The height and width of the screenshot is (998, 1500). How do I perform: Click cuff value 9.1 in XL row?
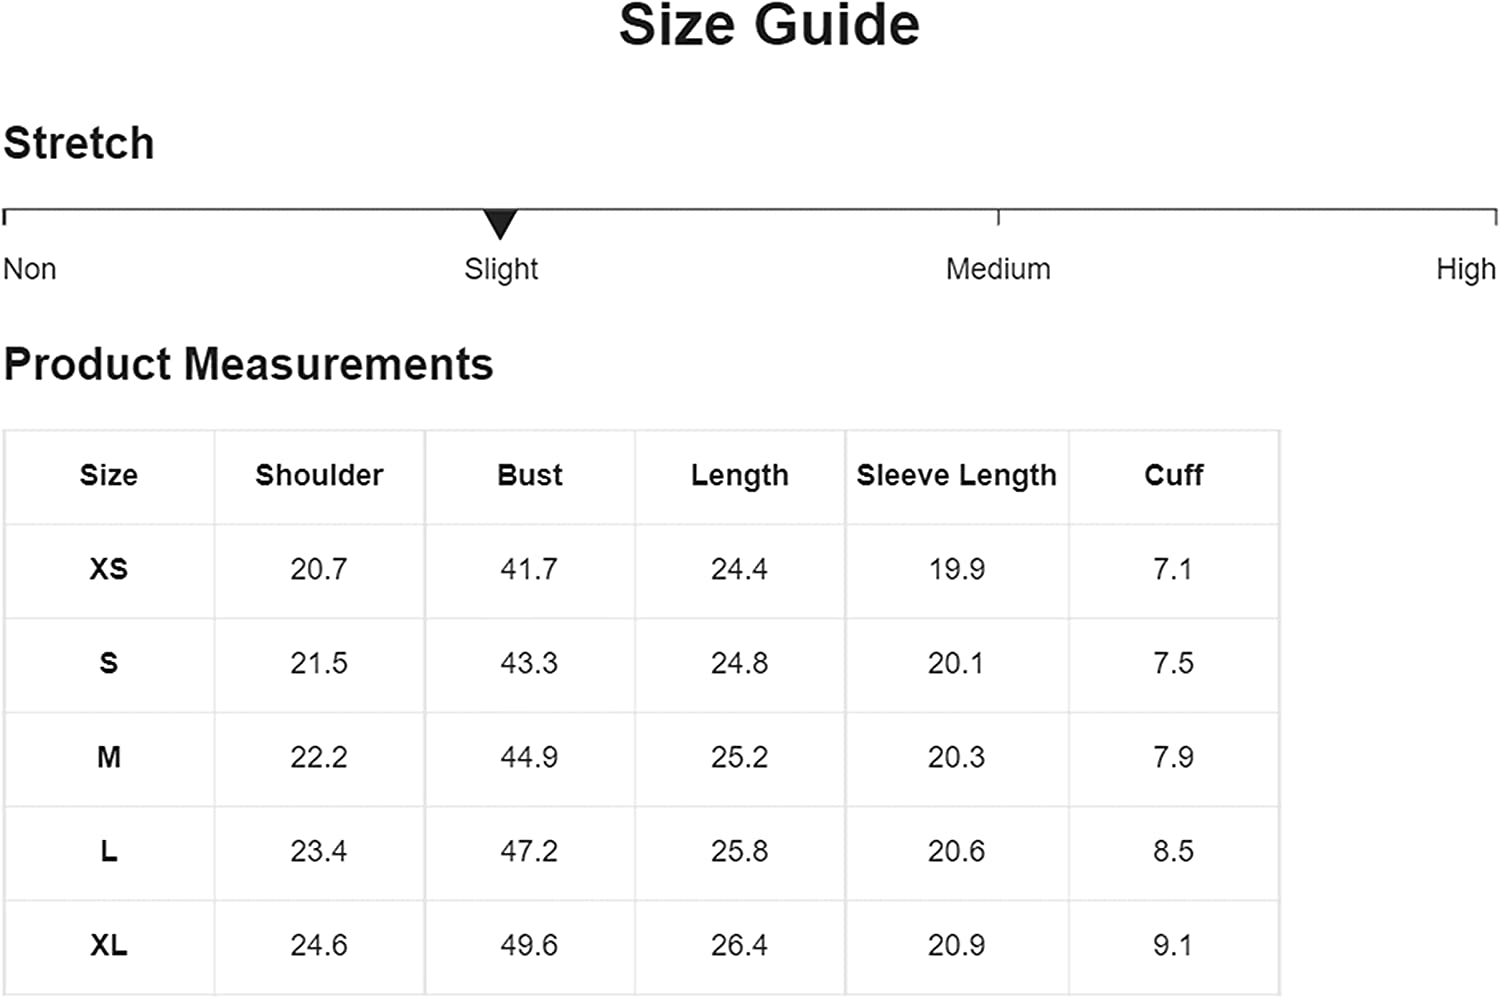pos(1173,945)
